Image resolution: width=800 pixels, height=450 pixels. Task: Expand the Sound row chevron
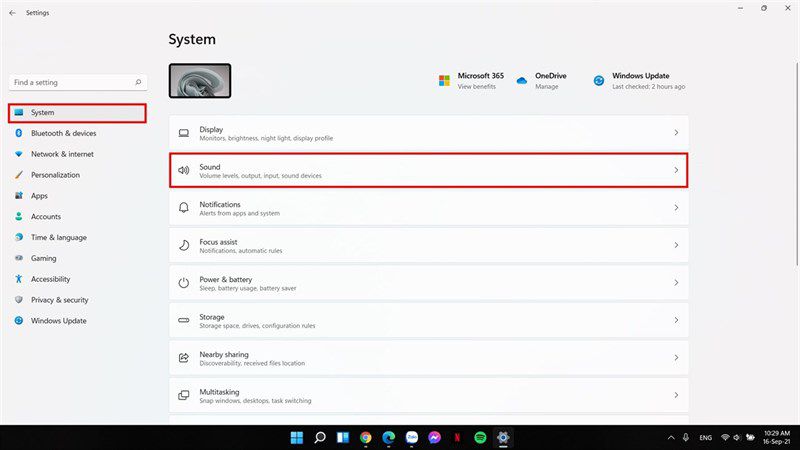(x=676, y=170)
